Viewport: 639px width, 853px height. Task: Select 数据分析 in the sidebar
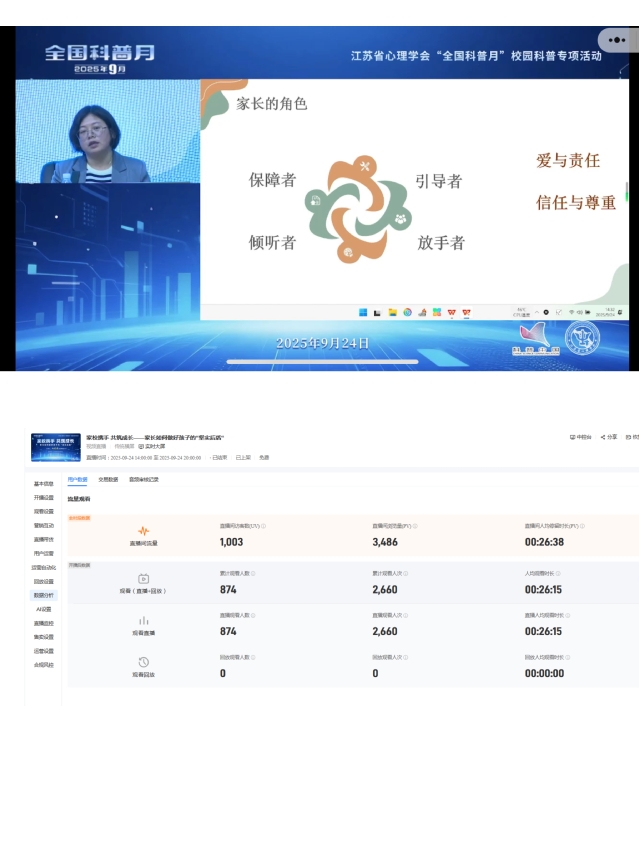(x=43, y=595)
